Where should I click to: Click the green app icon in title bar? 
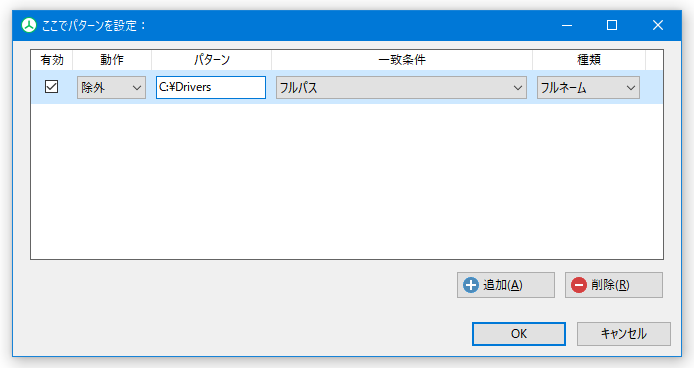(29, 25)
